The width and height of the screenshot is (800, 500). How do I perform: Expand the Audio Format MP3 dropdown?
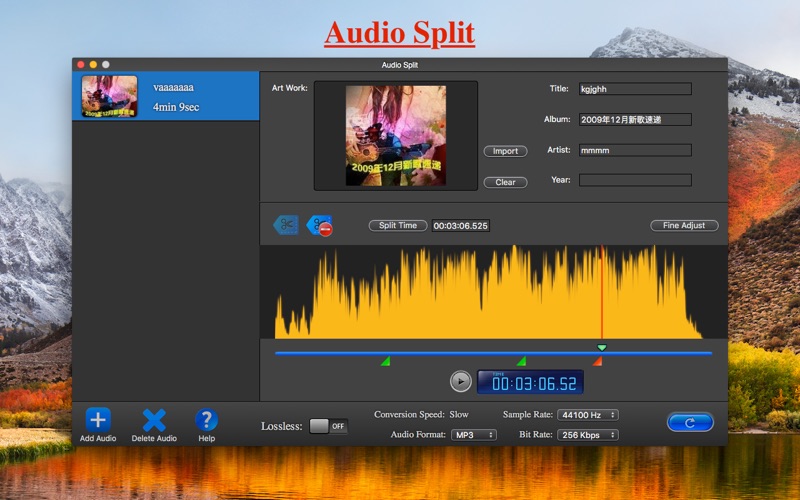(474, 435)
